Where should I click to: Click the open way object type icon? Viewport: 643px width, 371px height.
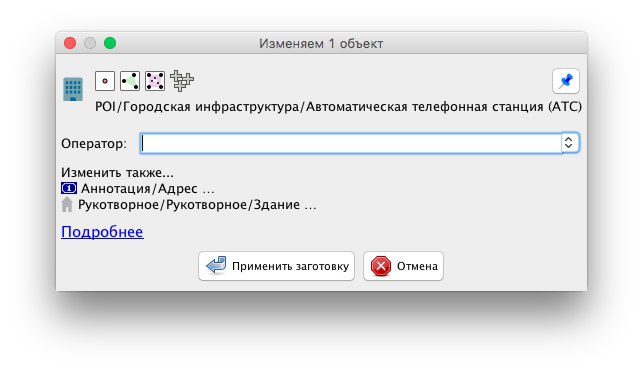coord(130,81)
